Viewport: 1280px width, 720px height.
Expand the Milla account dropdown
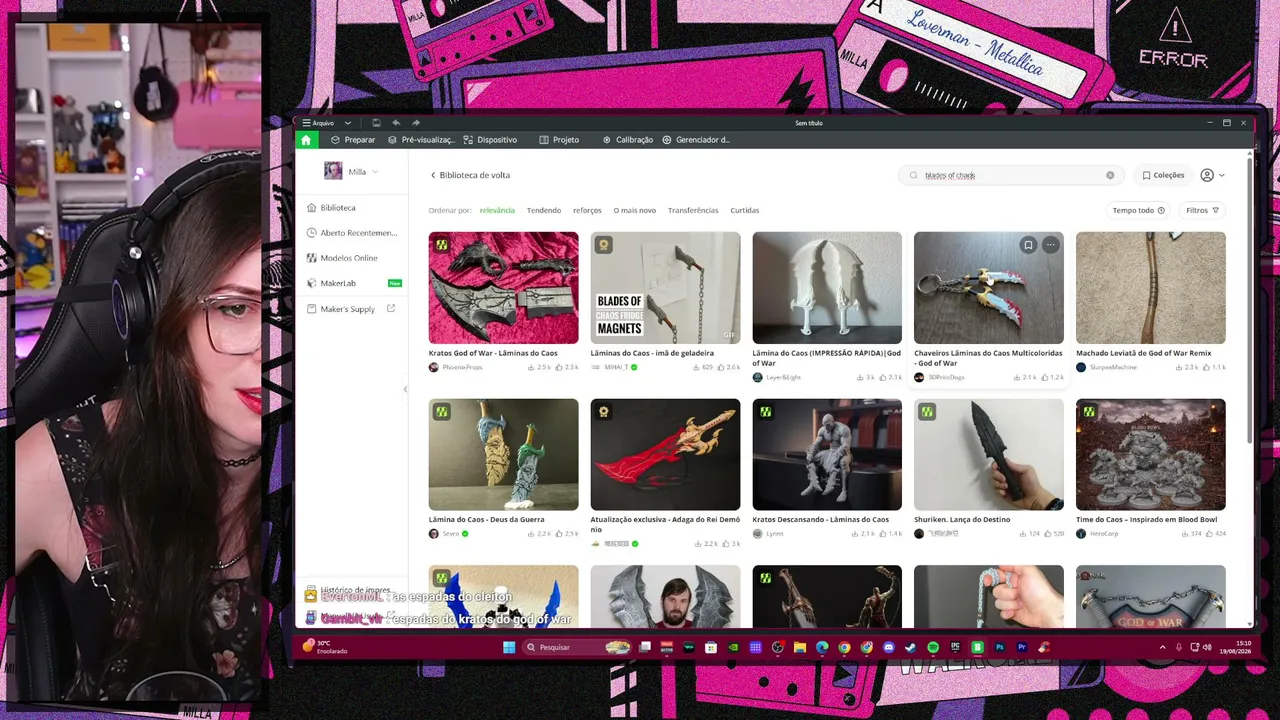click(x=375, y=172)
